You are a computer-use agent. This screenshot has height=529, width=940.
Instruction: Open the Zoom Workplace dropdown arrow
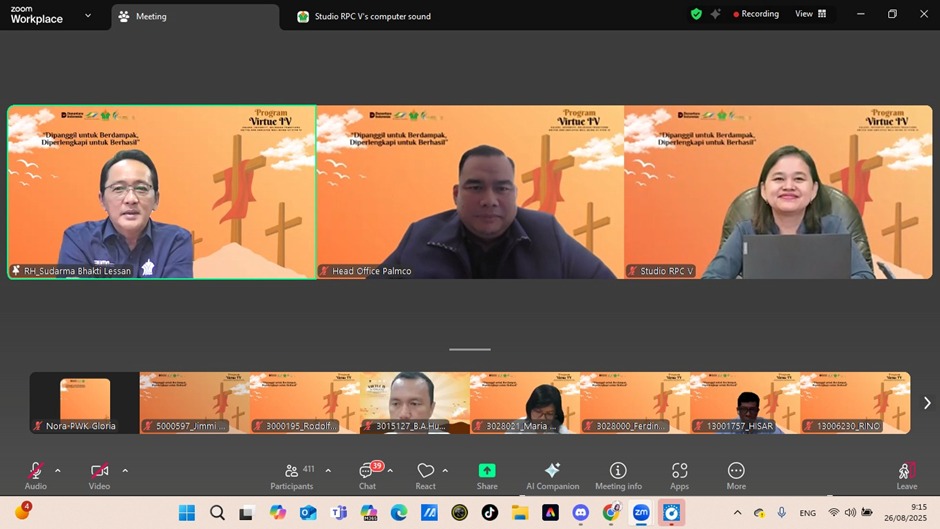(88, 15)
